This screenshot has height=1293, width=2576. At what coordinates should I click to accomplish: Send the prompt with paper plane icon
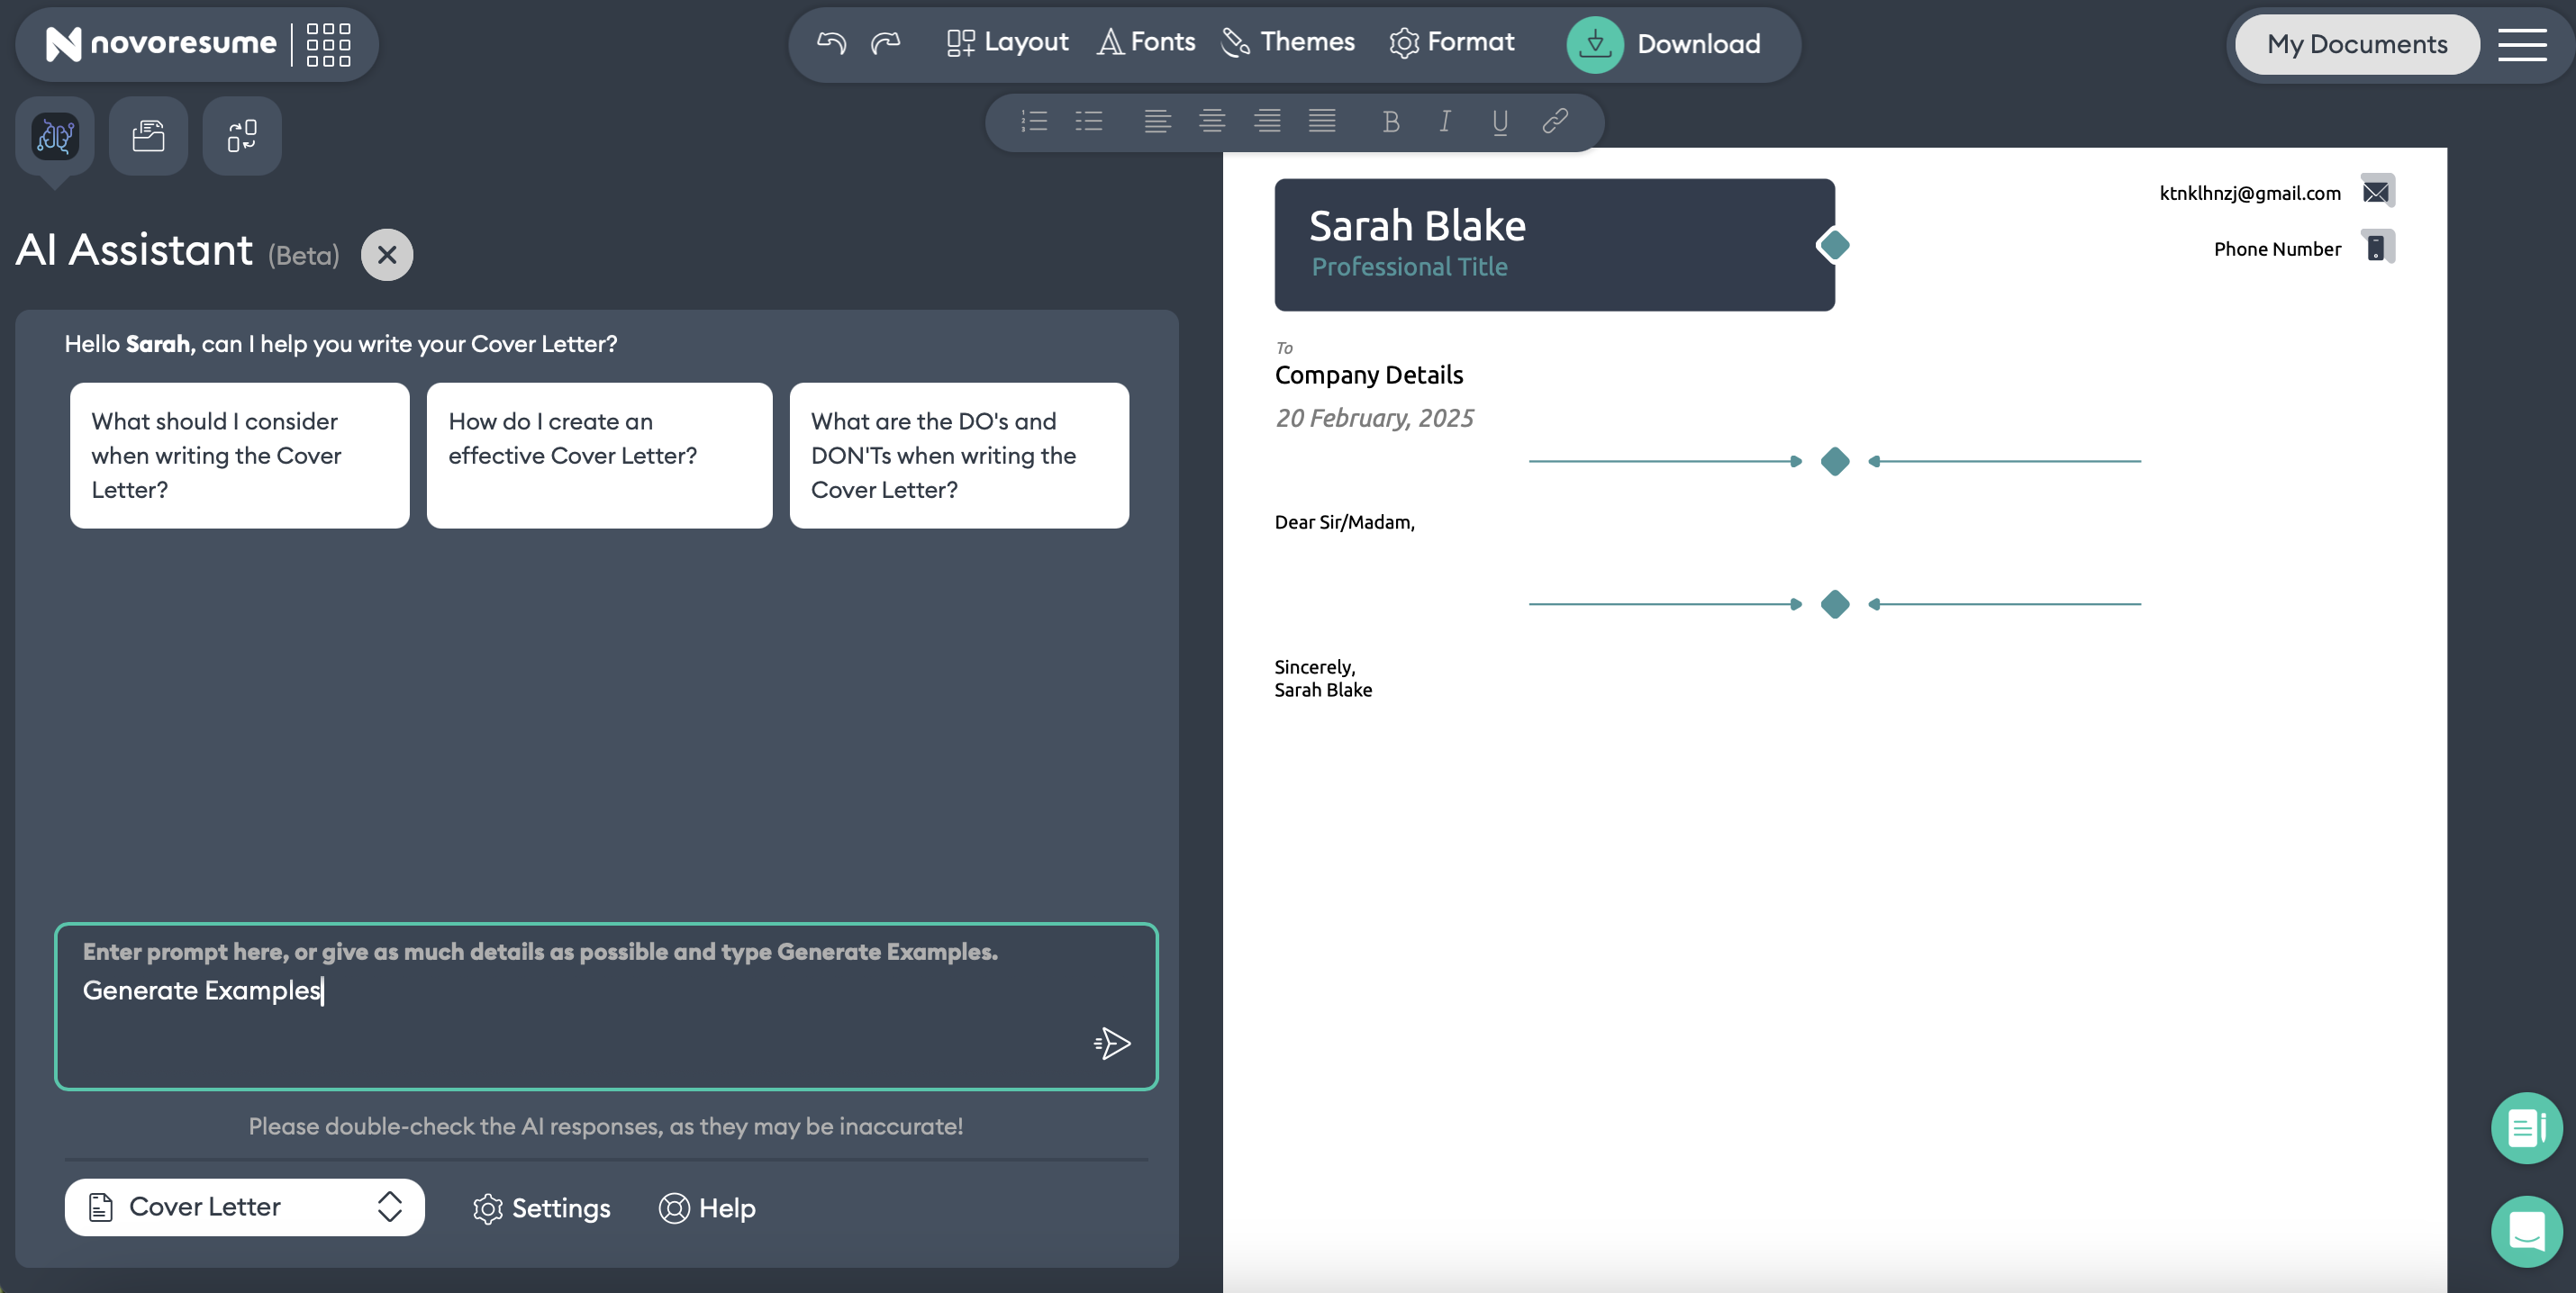click(x=1112, y=1043)
